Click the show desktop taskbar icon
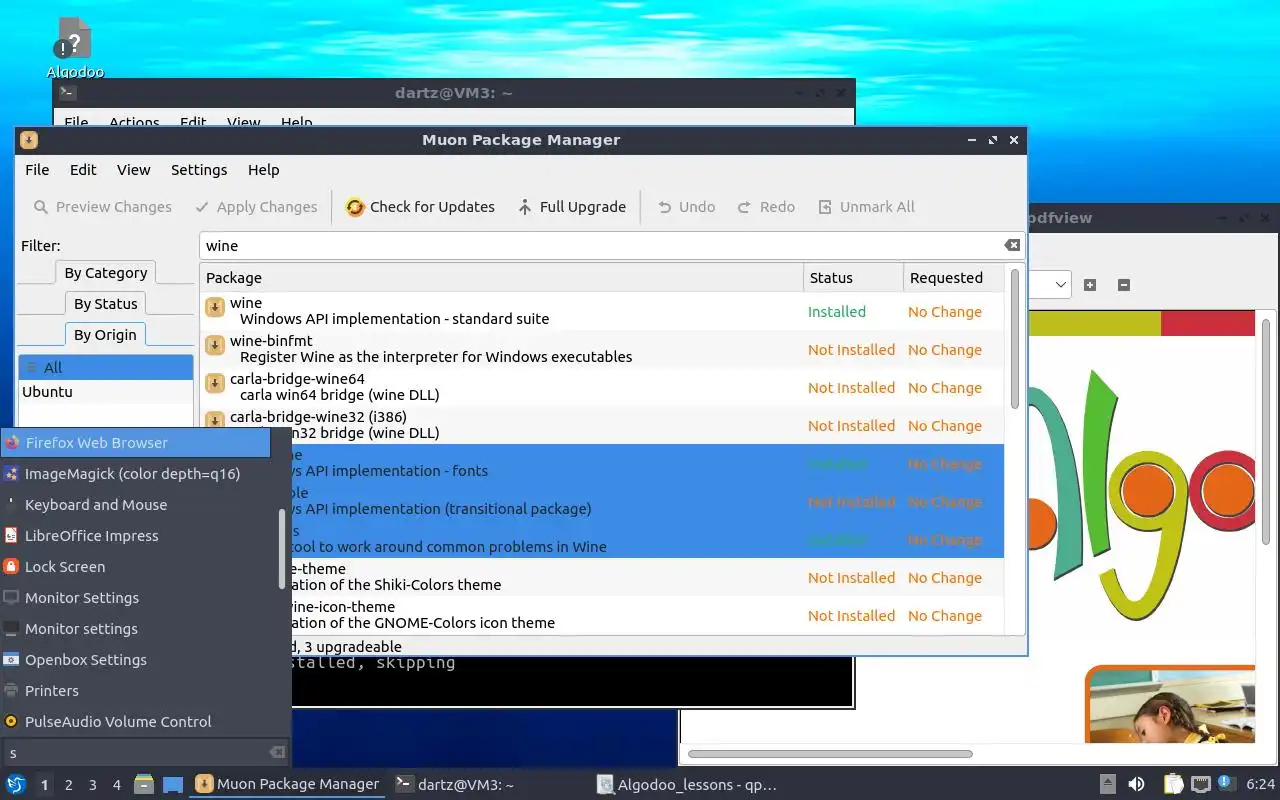1280x800 pixels. tap(173, 784)
